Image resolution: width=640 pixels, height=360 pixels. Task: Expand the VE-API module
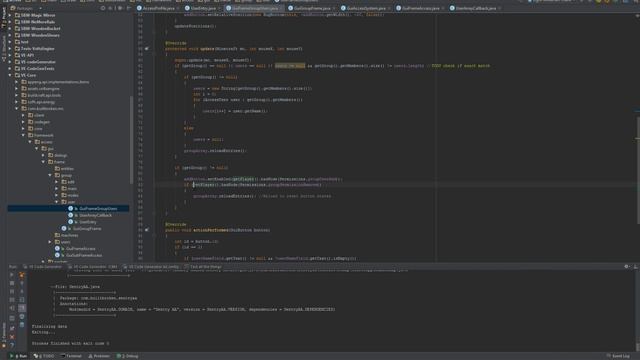coord(10,55)
